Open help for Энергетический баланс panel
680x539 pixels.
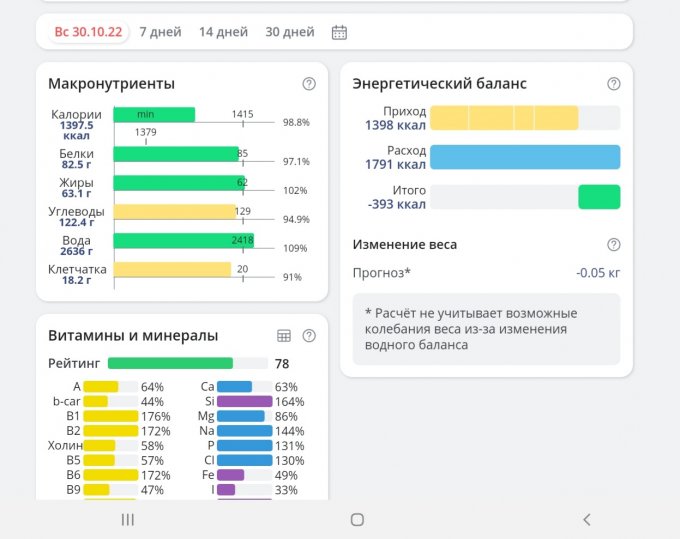pos(613,84)
